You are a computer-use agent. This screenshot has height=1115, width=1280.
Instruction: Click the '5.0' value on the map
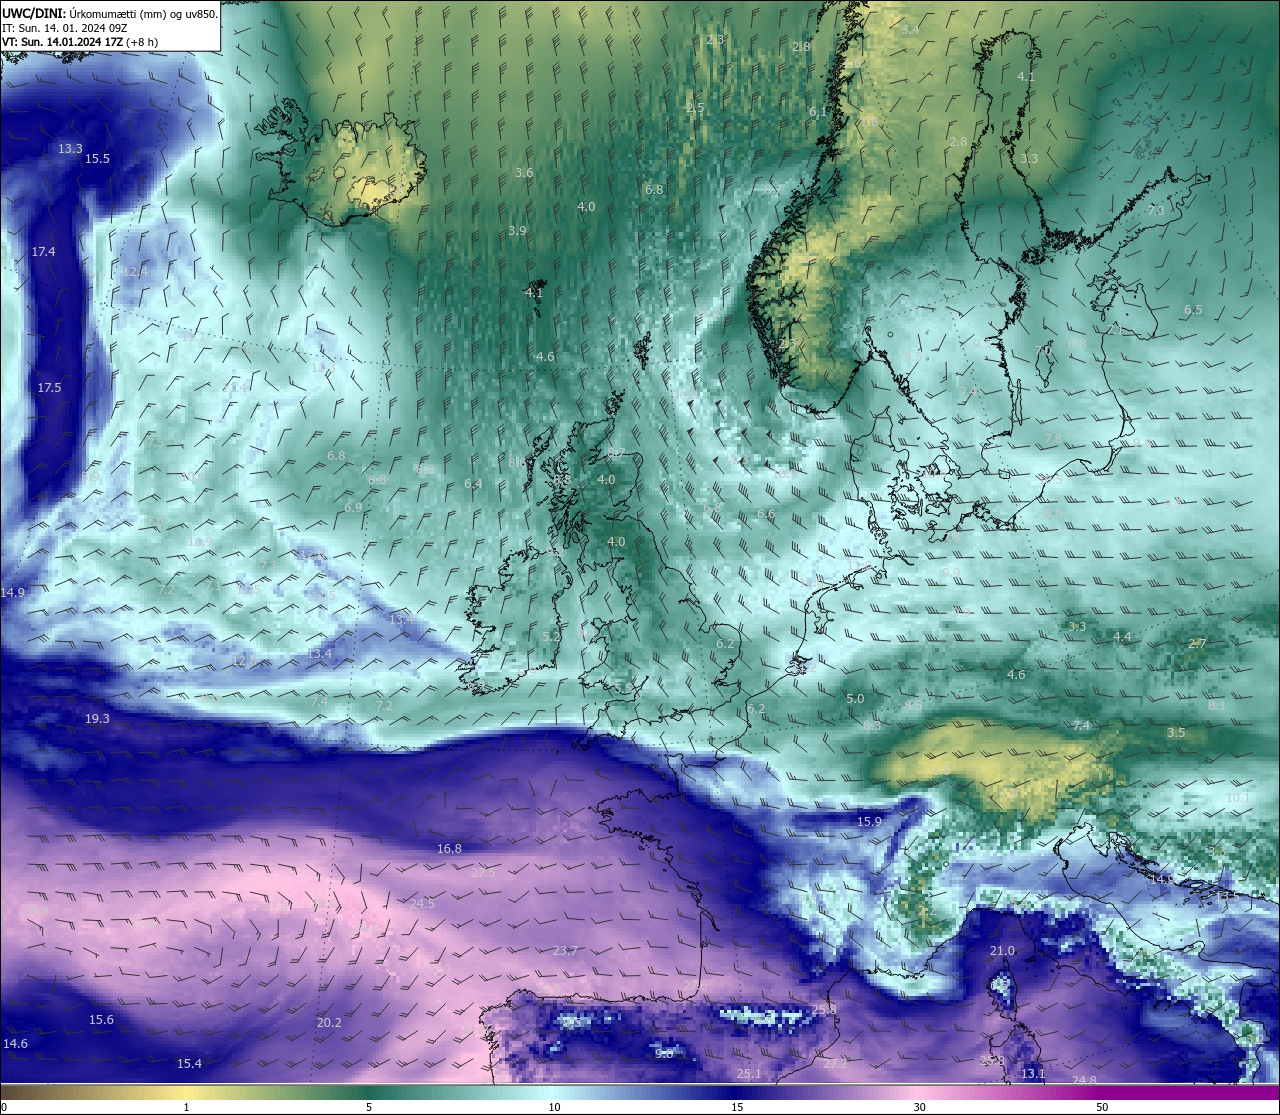point(855,698)
